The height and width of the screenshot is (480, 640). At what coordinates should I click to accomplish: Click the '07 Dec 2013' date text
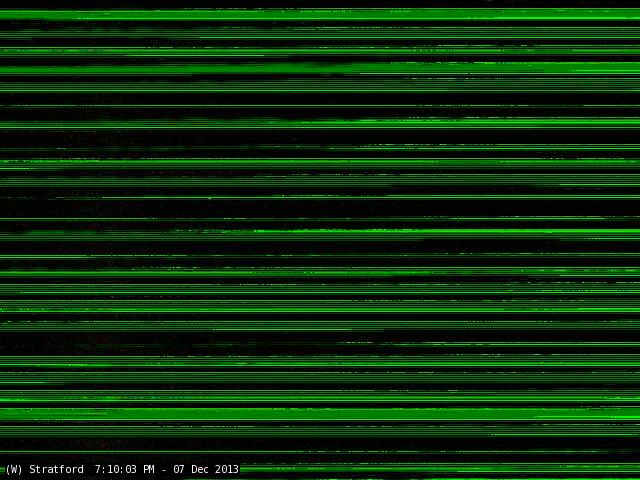point(206,469)
